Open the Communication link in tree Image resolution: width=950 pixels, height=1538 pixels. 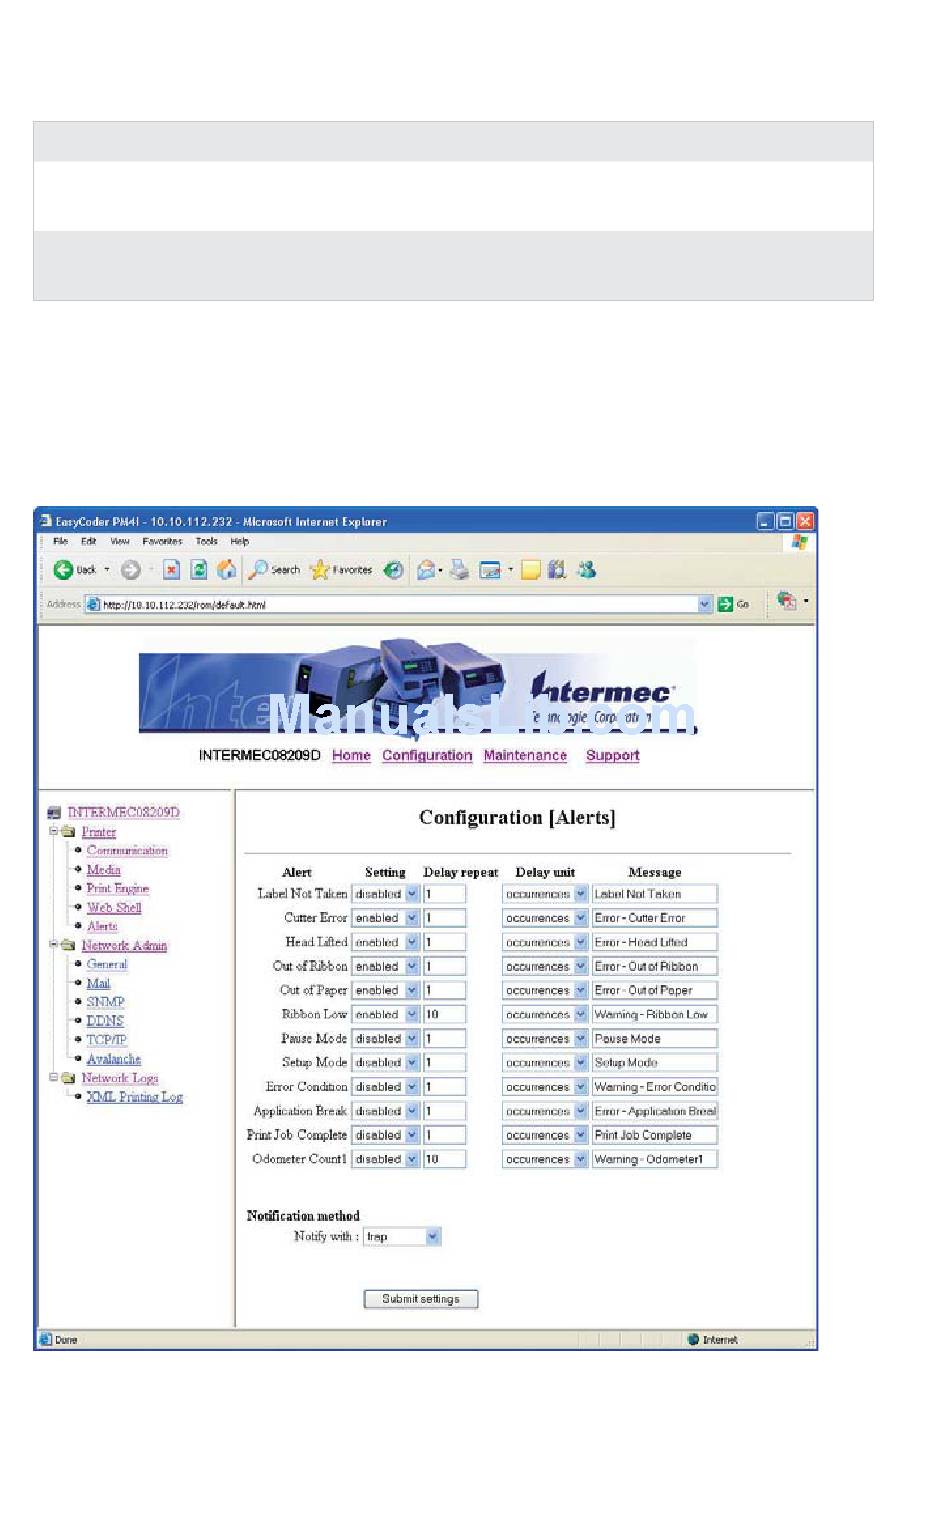(127, 851)
